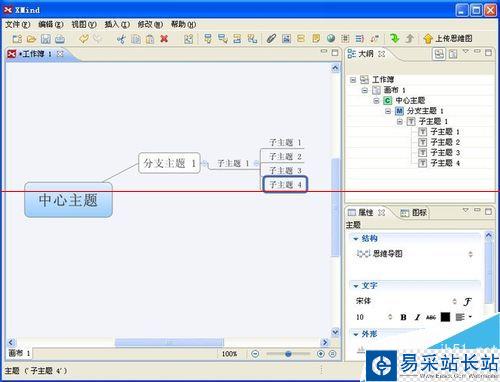The image size is (500, 382).
Task: Open the 视图 menu
Action: pyautogui.click(x=84, y=24)
